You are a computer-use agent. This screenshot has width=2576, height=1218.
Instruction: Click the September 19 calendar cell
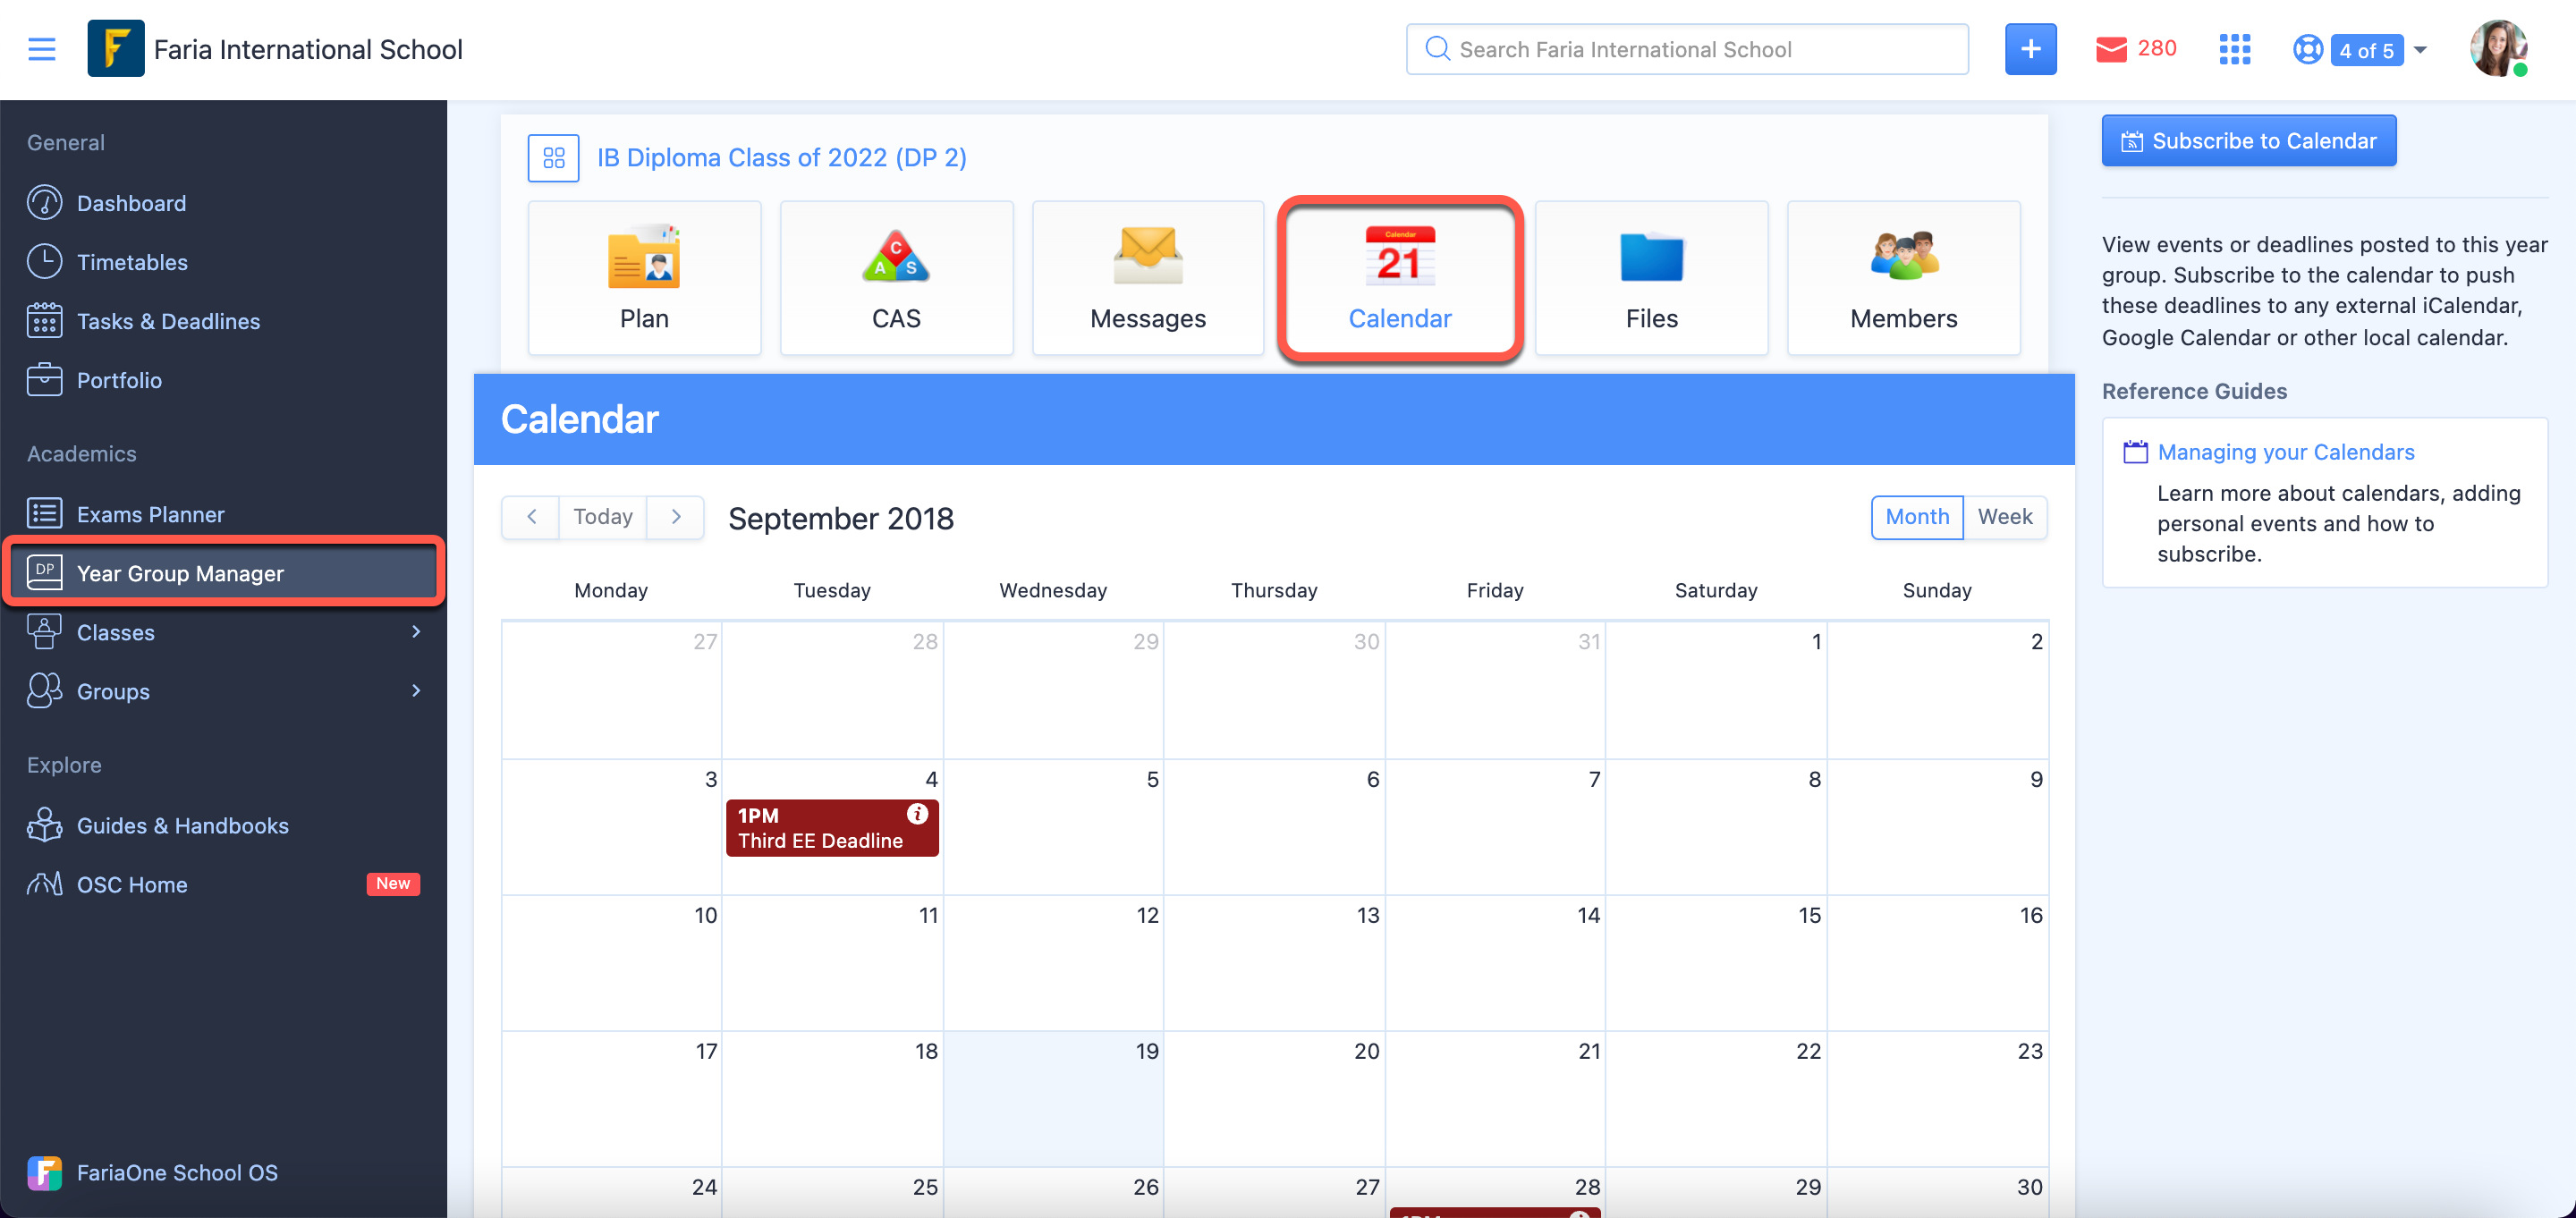1053,1099
